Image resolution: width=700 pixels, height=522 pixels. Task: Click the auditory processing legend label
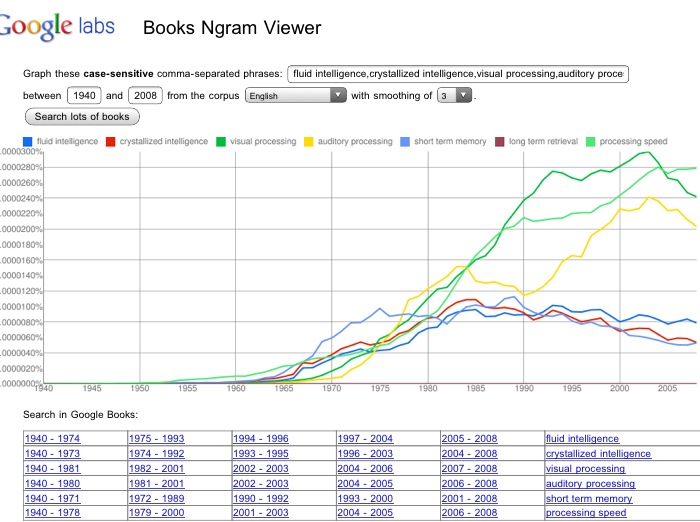click(x=355, y=142)
